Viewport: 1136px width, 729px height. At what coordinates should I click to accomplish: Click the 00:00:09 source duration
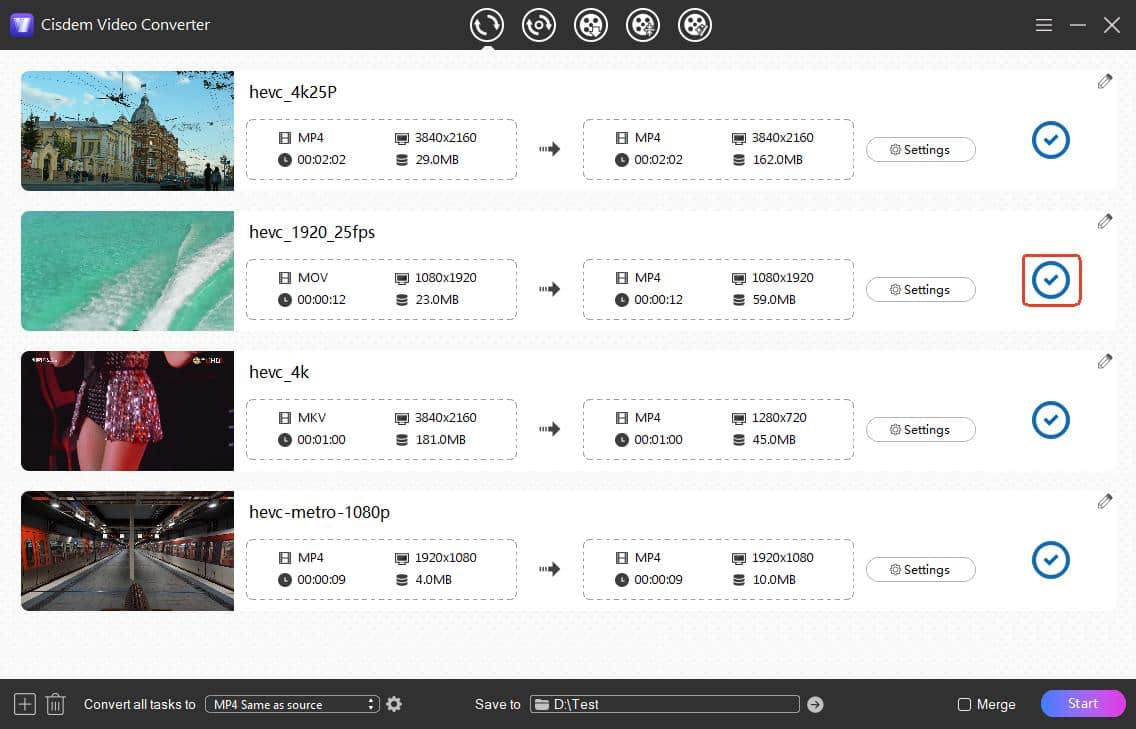pyautogui.click(x=321, y=579)
